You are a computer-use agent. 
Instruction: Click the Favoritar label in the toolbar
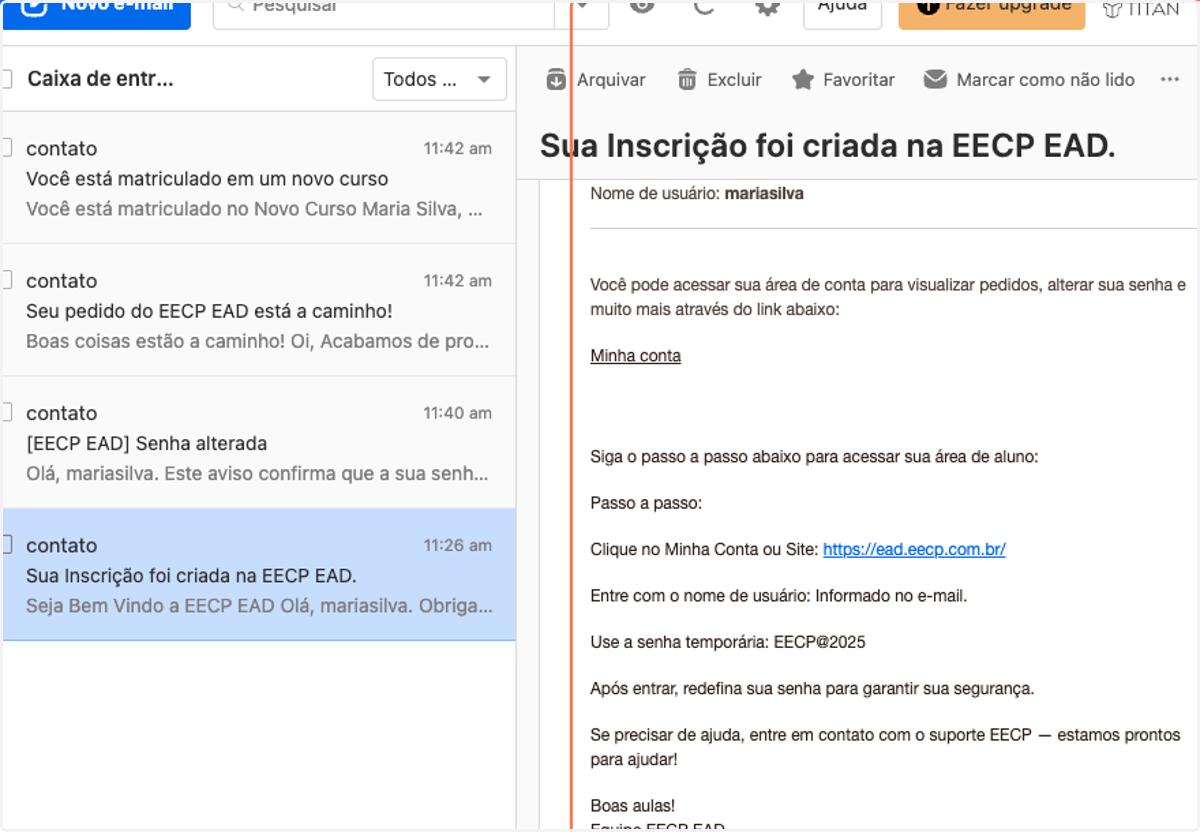[x=859, y=80]
